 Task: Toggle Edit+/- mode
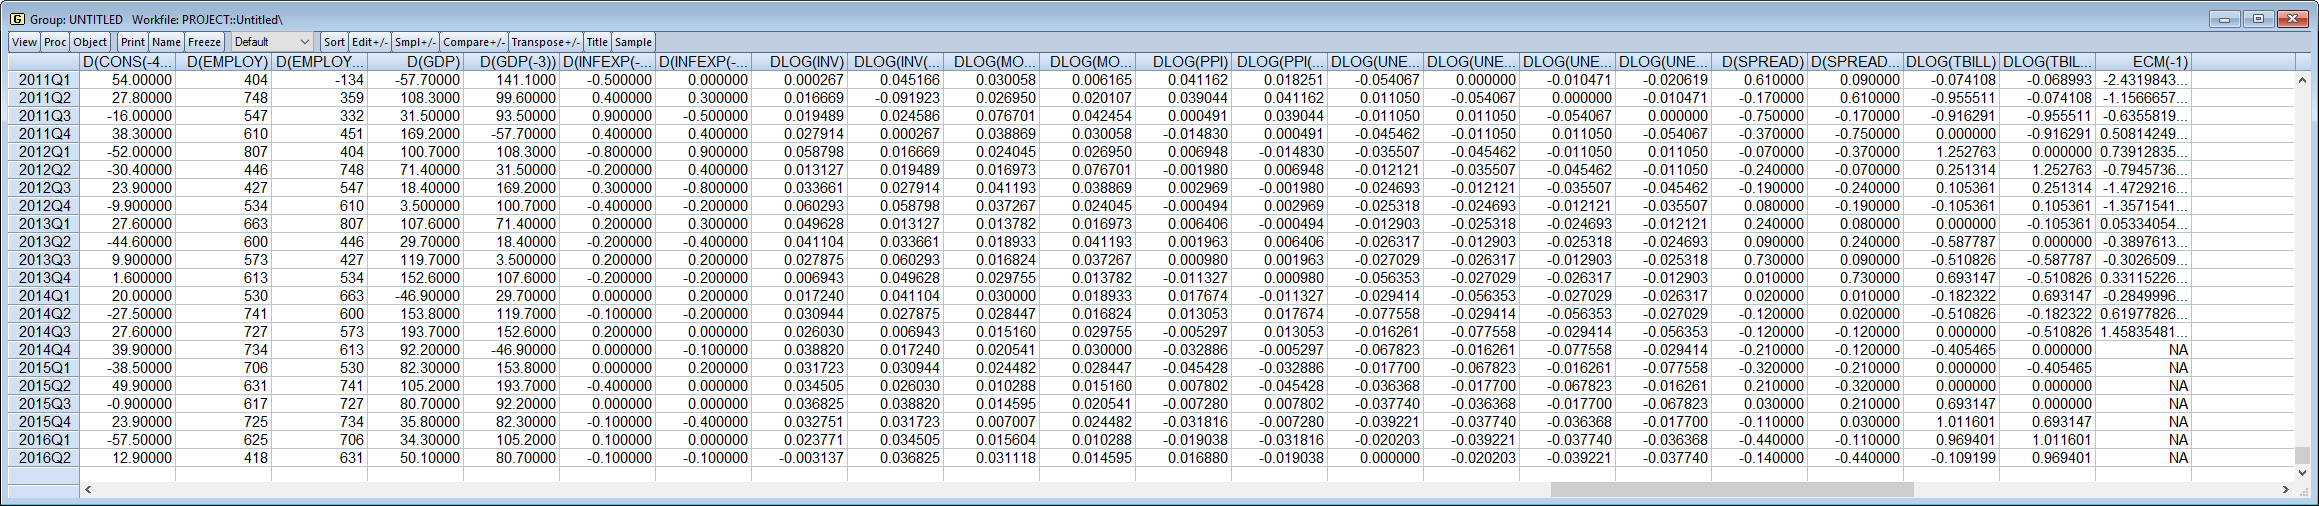(370, 42)
